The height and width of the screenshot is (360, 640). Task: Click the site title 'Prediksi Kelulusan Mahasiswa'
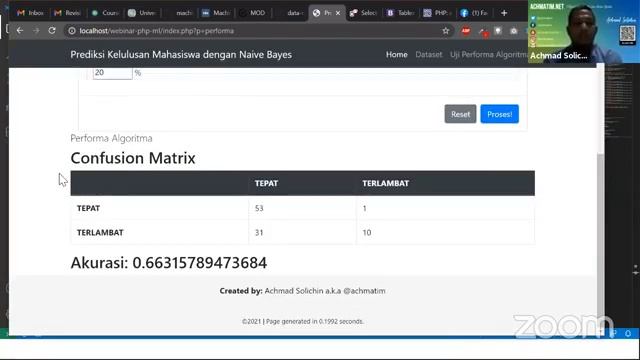pyautogui.click(x=181, y=55)
